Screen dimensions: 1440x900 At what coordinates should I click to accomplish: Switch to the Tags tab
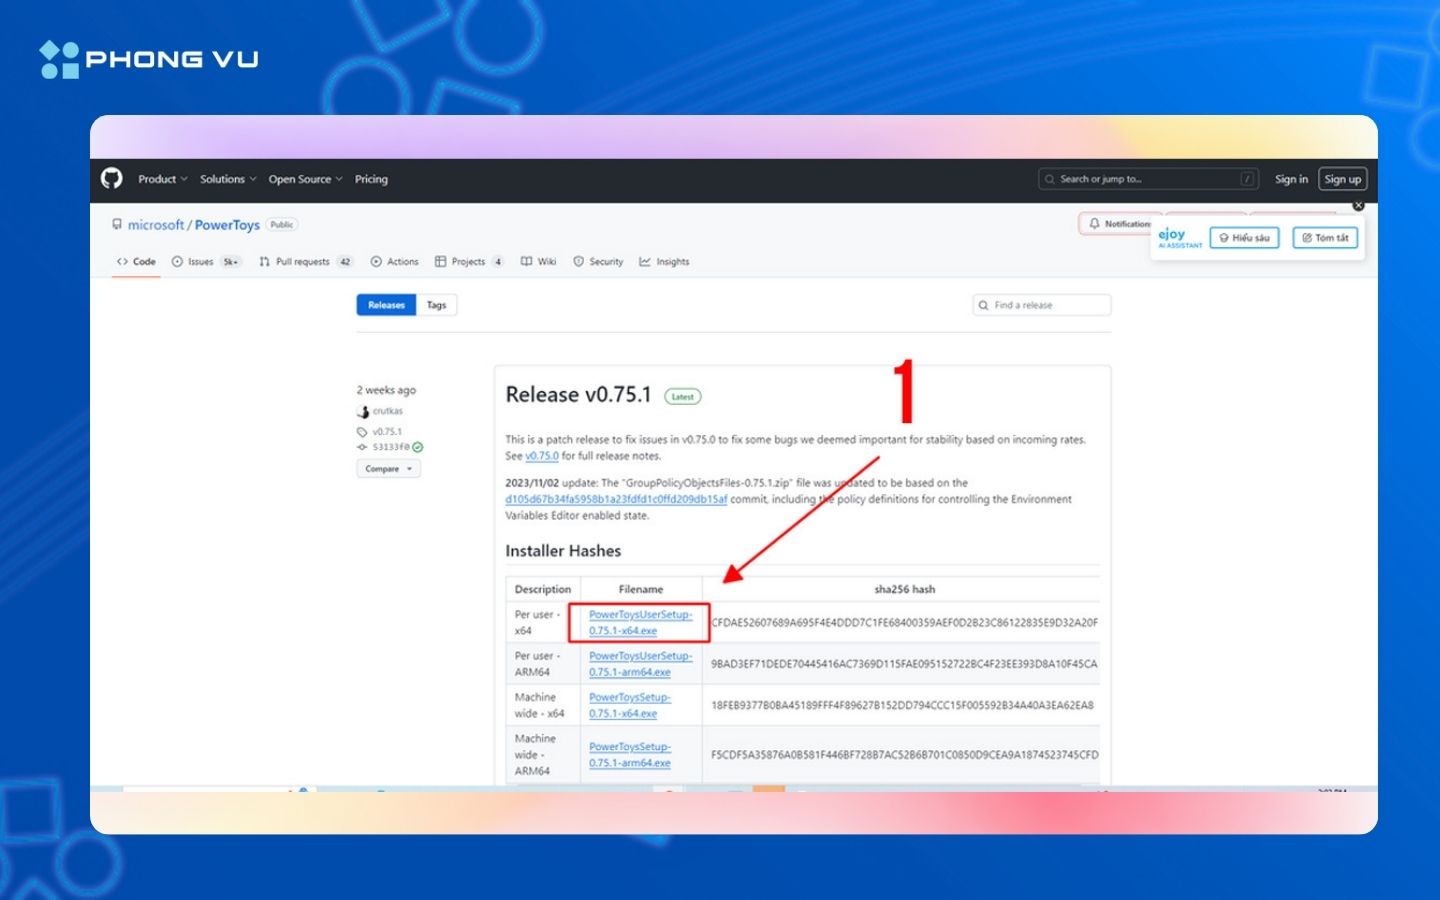pyautogui.click(x=436, y=305)
